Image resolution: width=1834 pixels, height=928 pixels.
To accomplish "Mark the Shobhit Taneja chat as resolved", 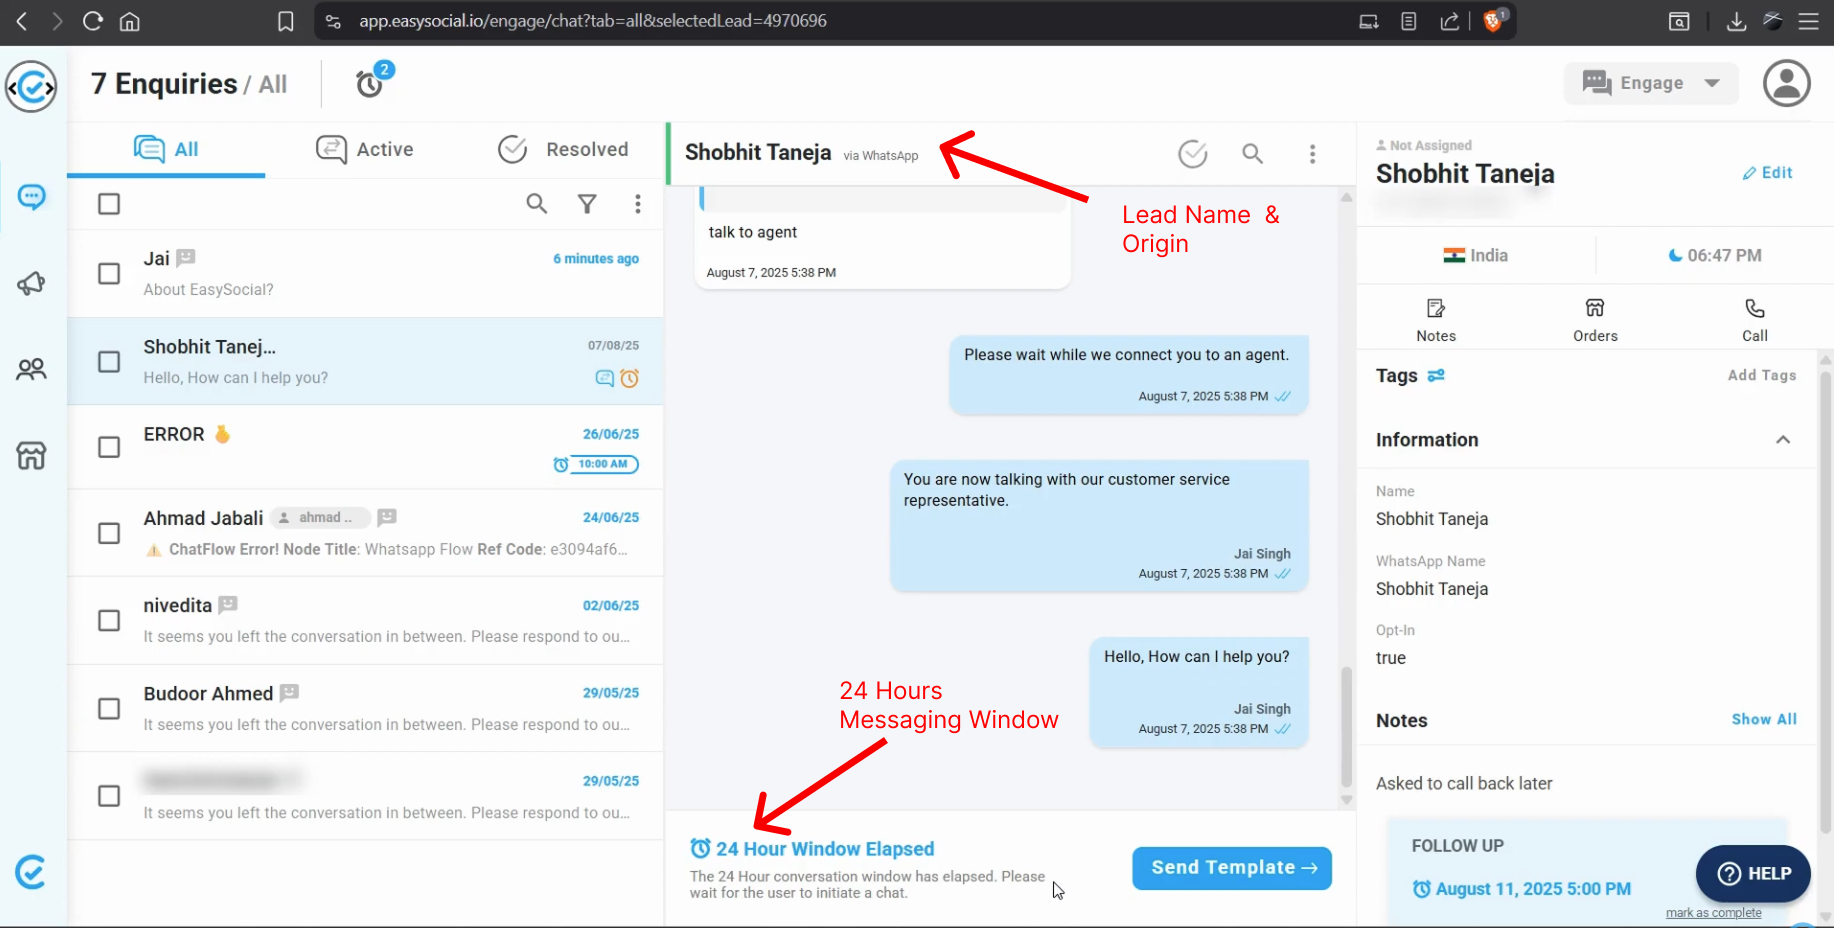I will pos(1192,153).
